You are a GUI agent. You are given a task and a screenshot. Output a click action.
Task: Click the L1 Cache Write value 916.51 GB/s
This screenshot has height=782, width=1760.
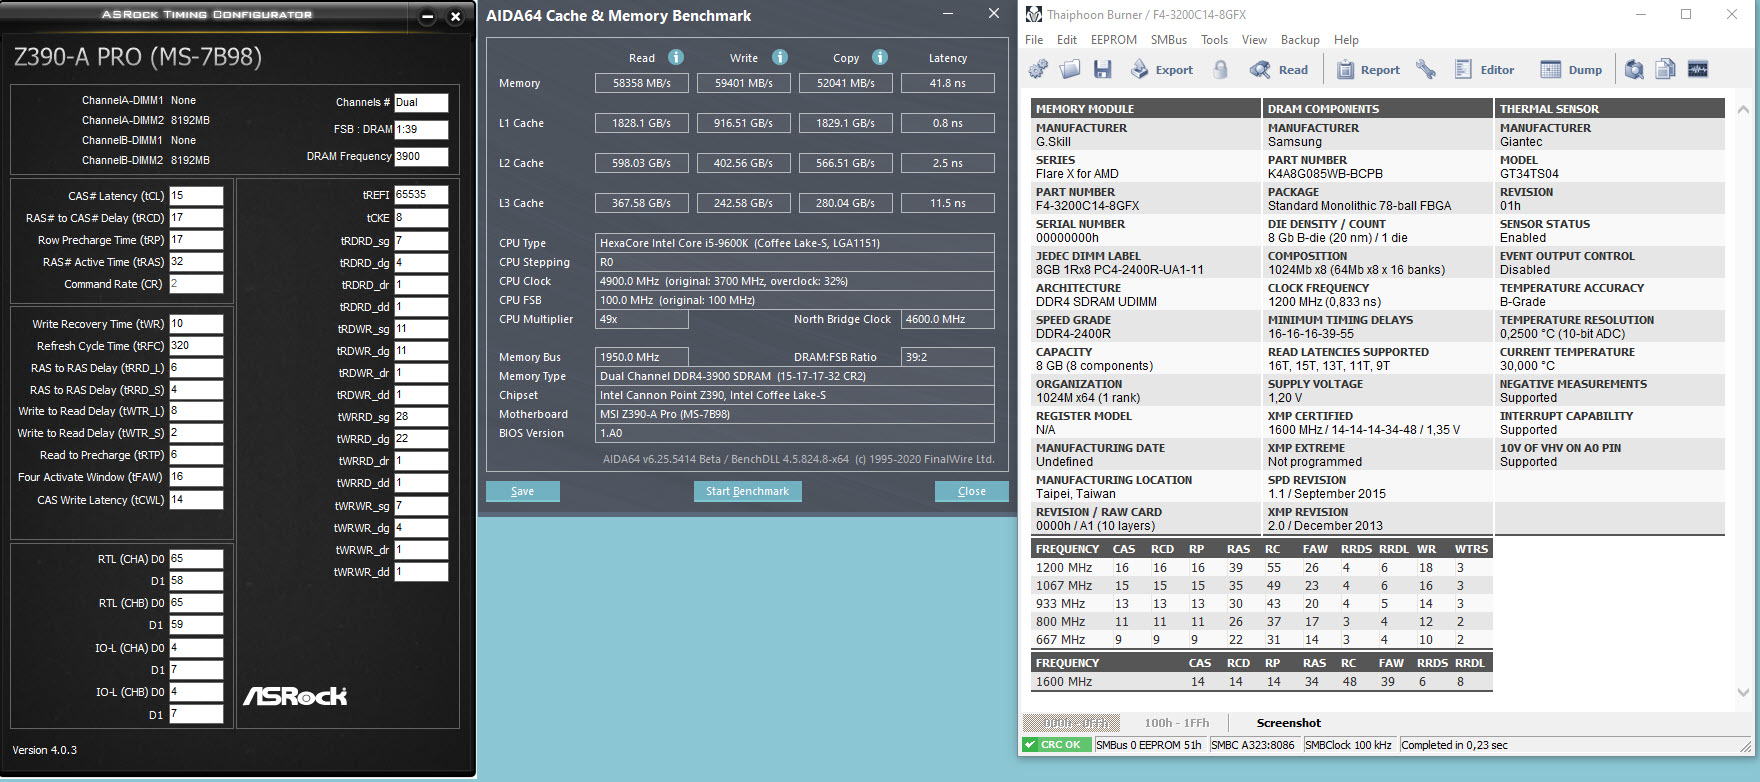tap(744, 123)
